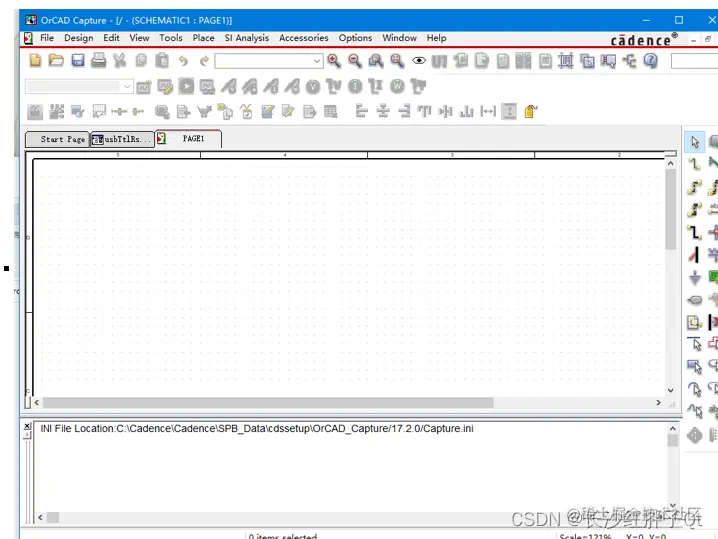
Task: Undo the last action
Action: [x=183, y=60]
